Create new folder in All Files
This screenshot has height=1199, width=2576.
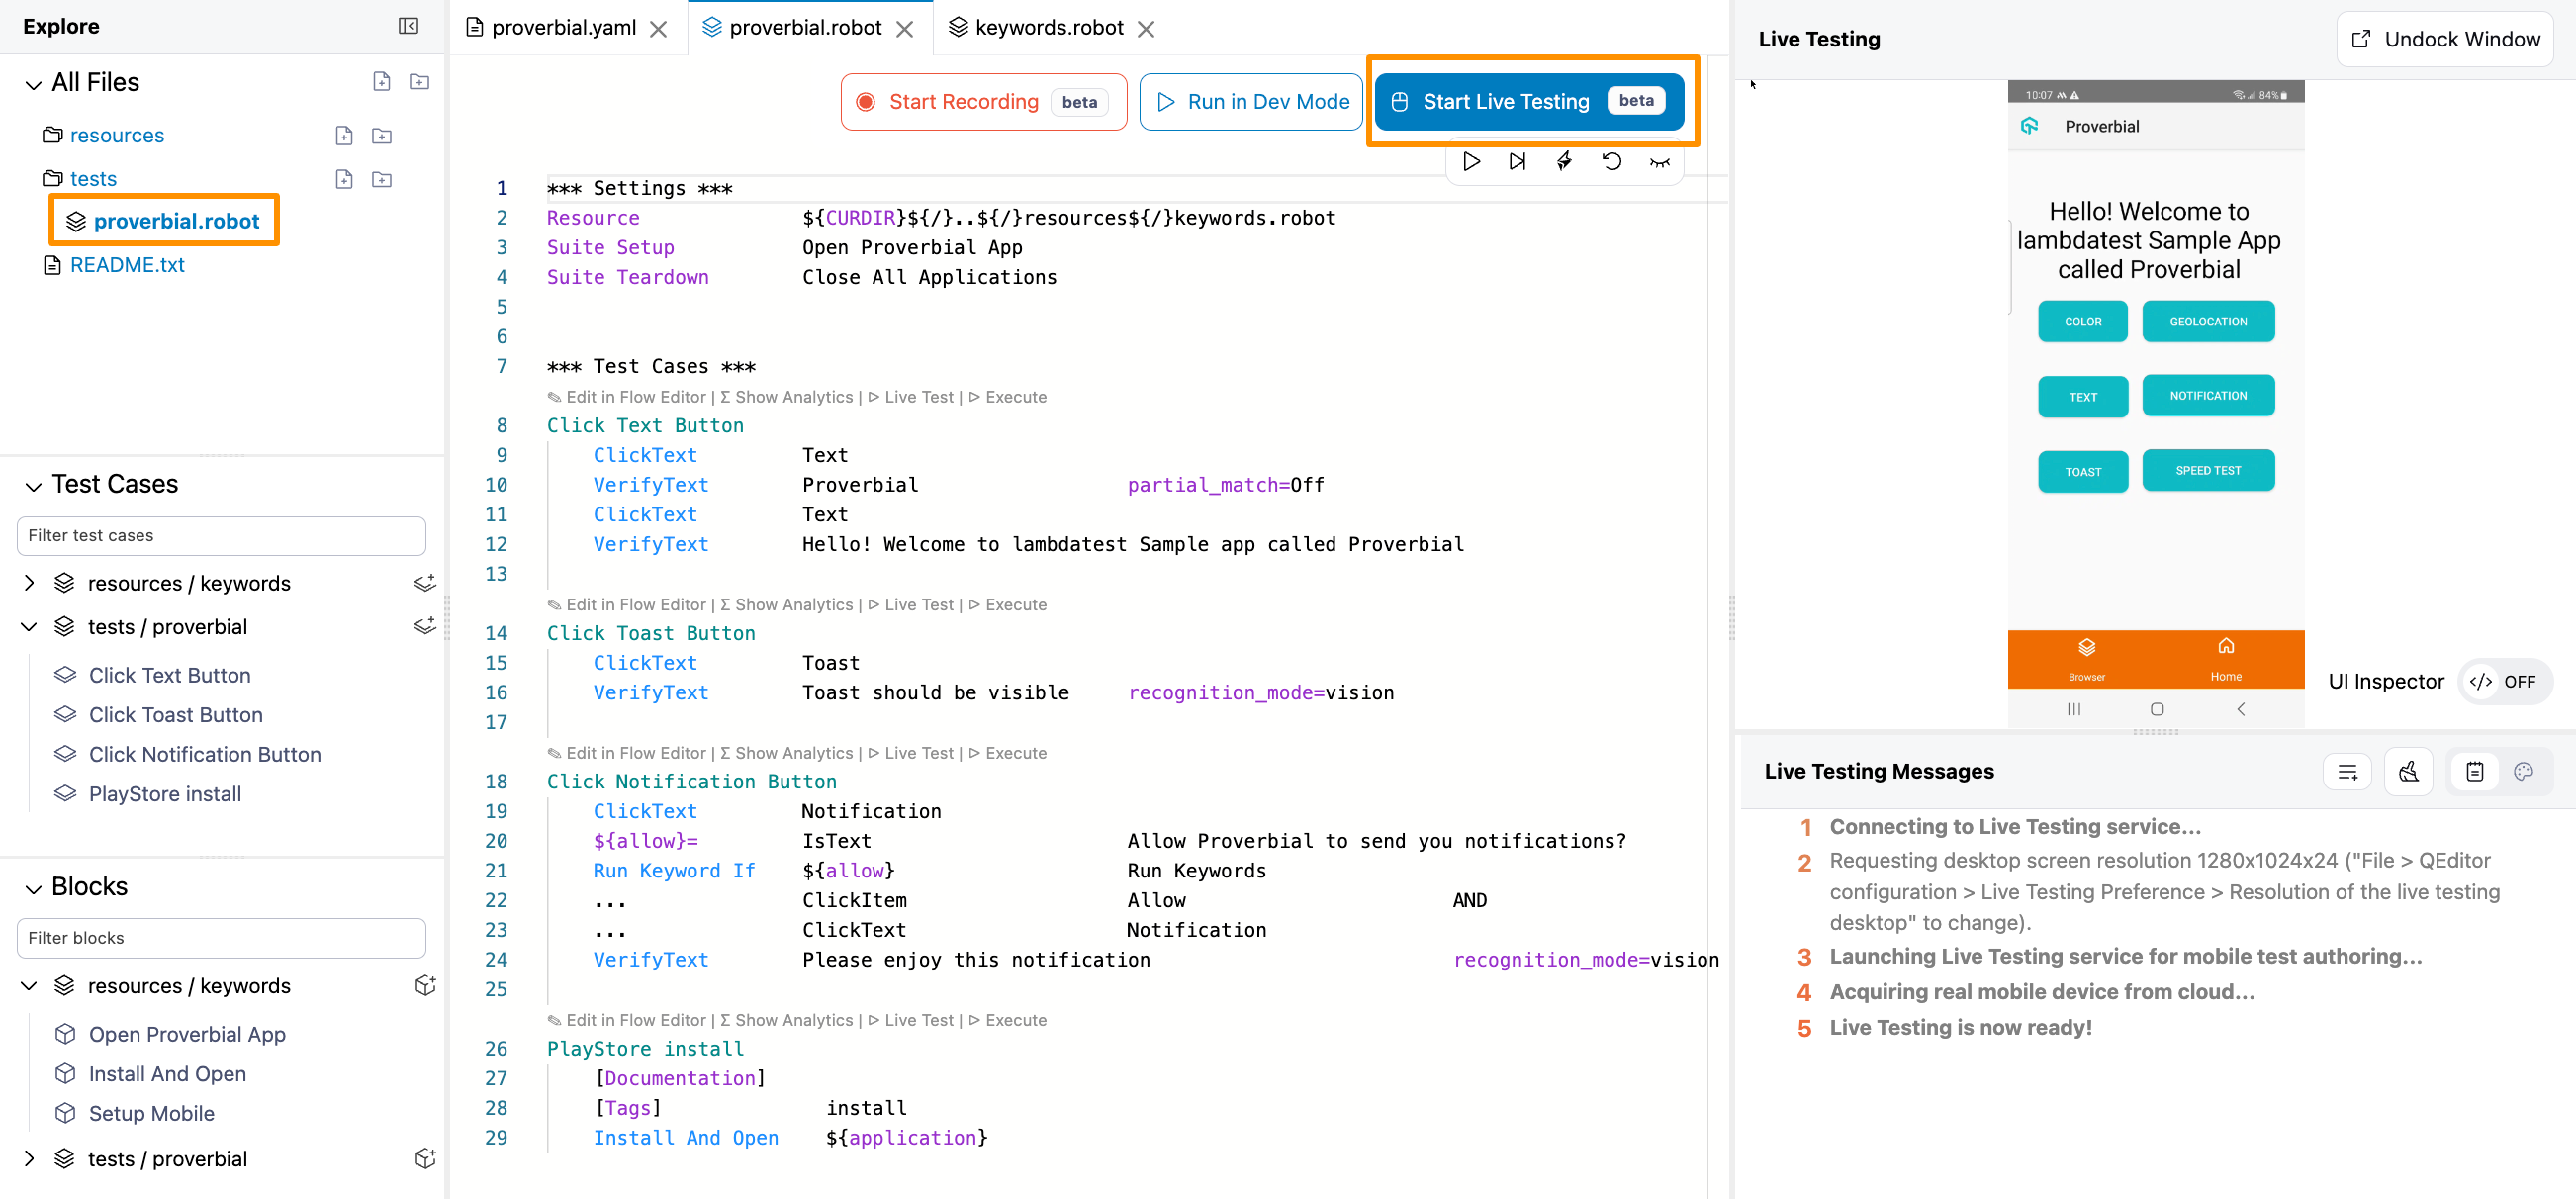(419, 82)
